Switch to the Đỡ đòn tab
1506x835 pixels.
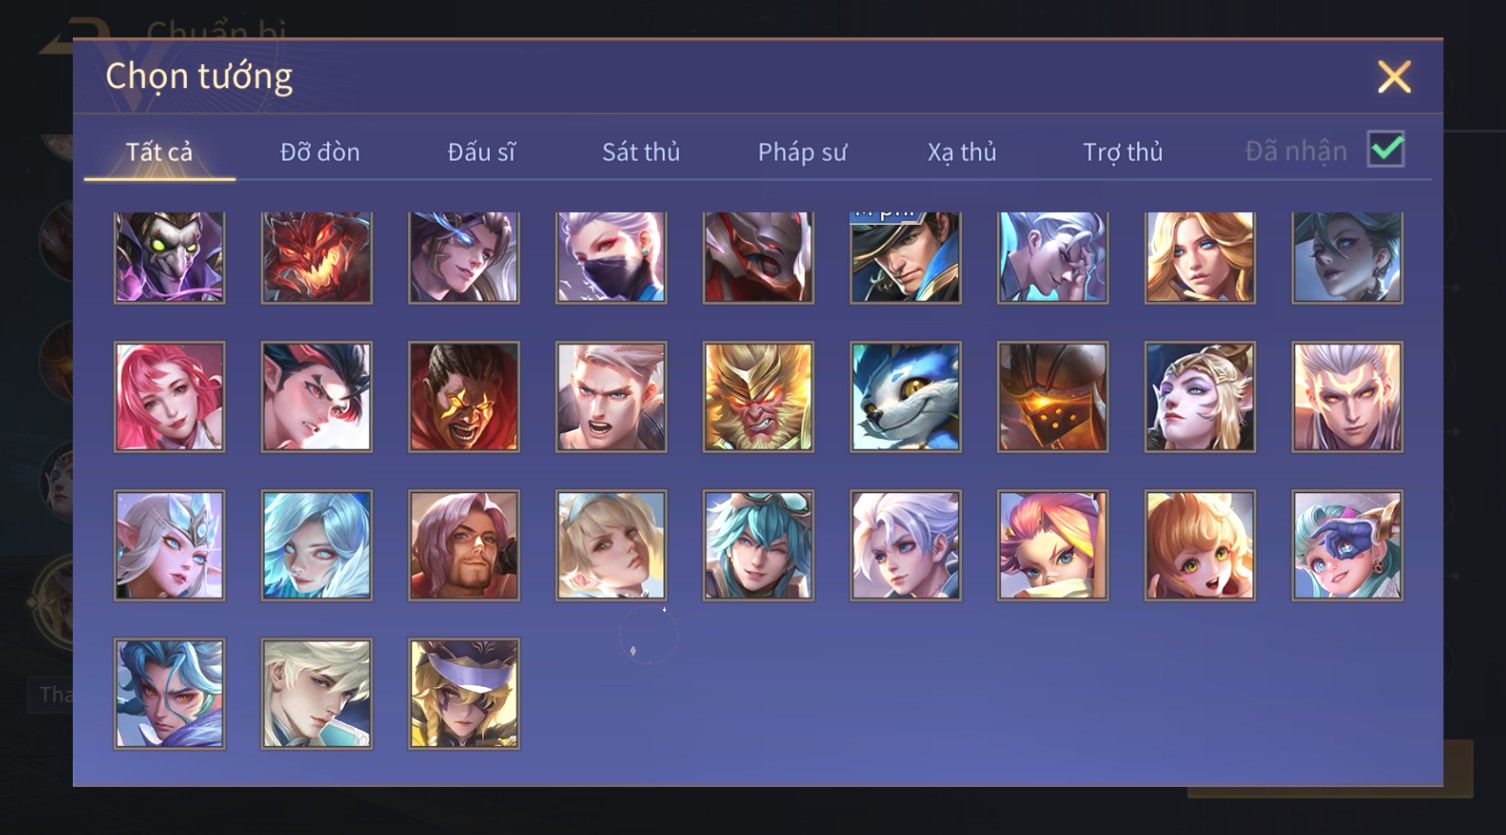[x=320, y=152]
